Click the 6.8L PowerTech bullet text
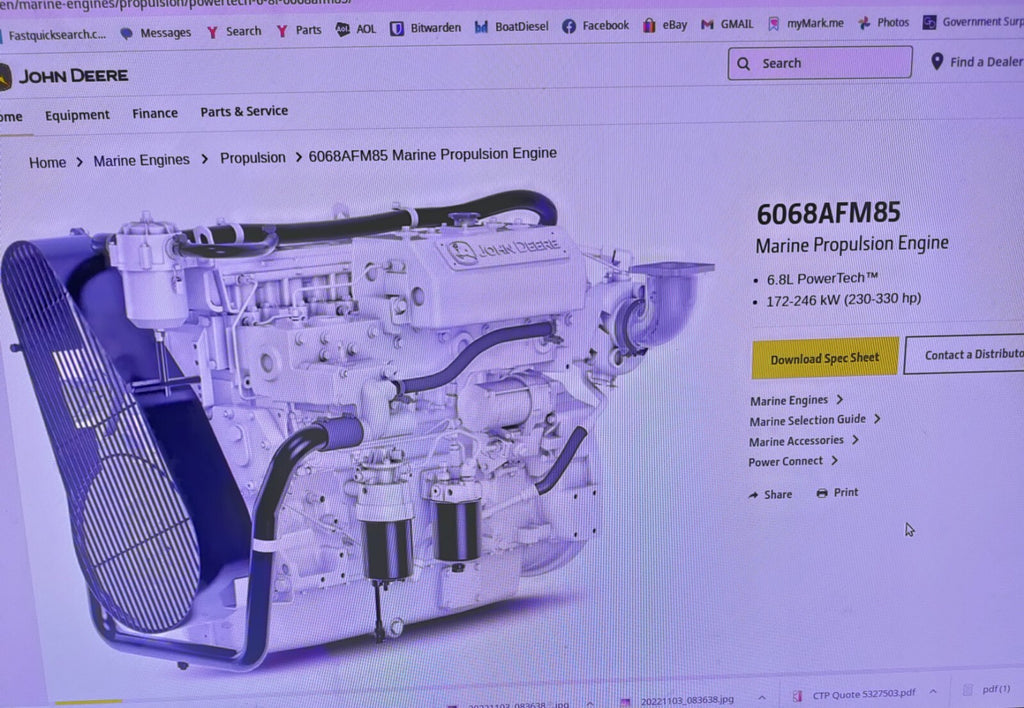This screenshot has width=1024, height=708. click(x=822, y=279)
